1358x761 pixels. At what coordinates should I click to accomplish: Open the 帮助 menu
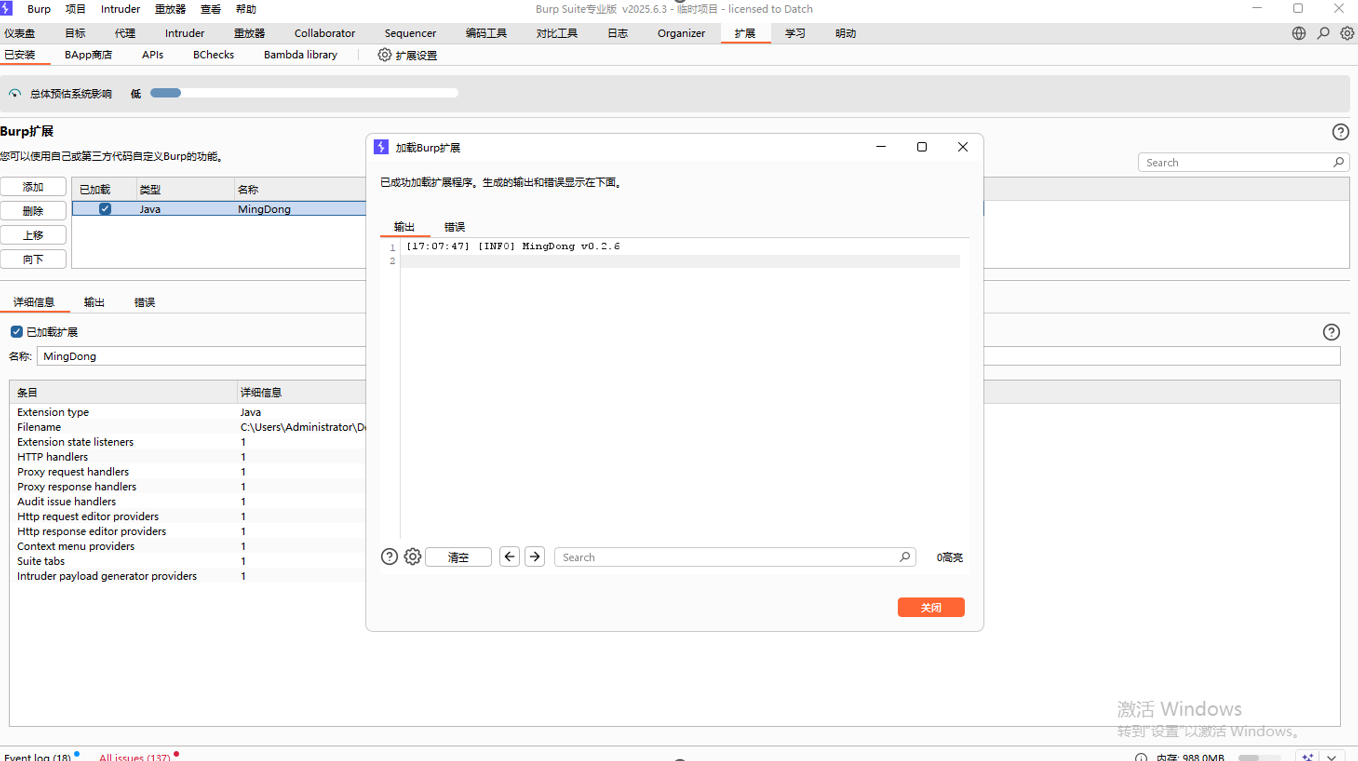[x=245, y=9]
